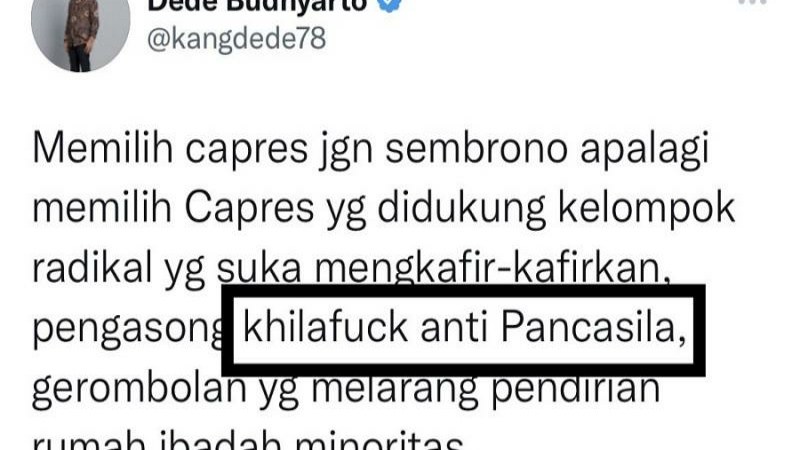Image resolution: width=800 pixels, height=450 pixels.
Task: Click the word "didukung" in the tweet
Action: 462,209
